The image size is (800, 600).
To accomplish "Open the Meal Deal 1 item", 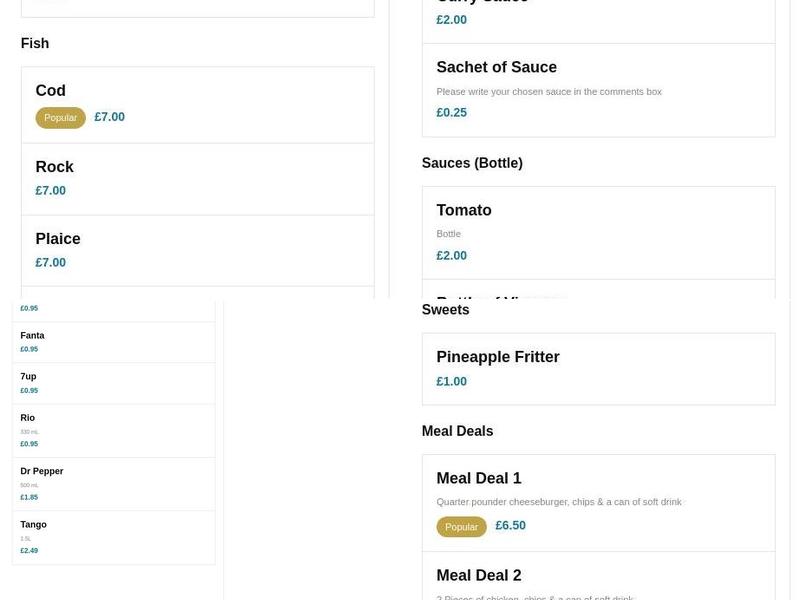I will 597,502.
